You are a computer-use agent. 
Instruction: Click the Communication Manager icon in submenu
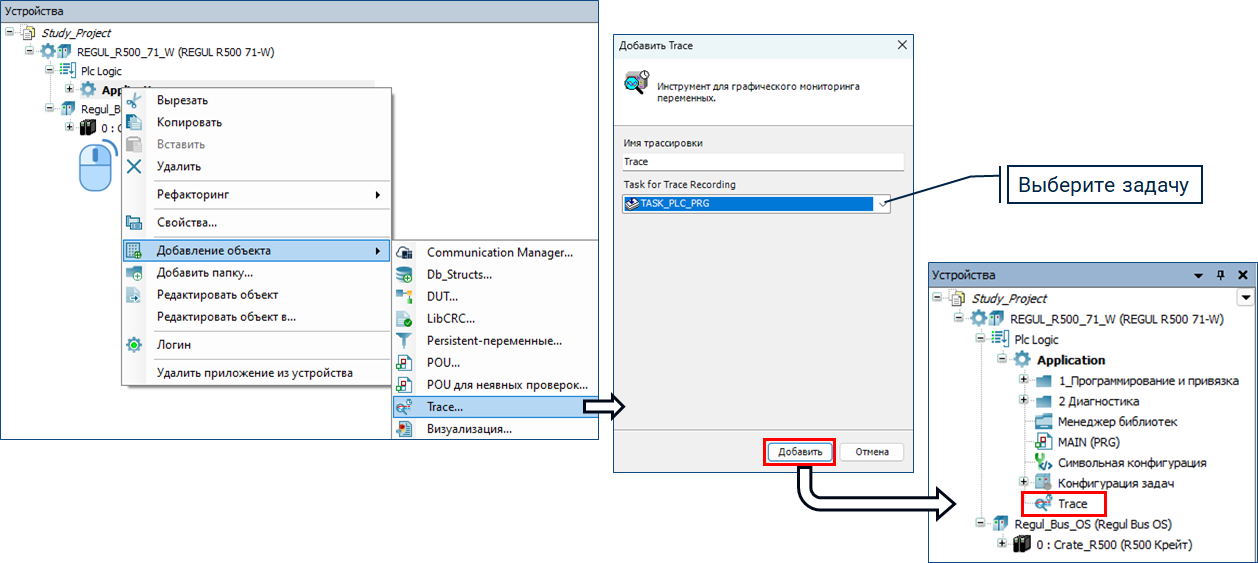[404, 253]
